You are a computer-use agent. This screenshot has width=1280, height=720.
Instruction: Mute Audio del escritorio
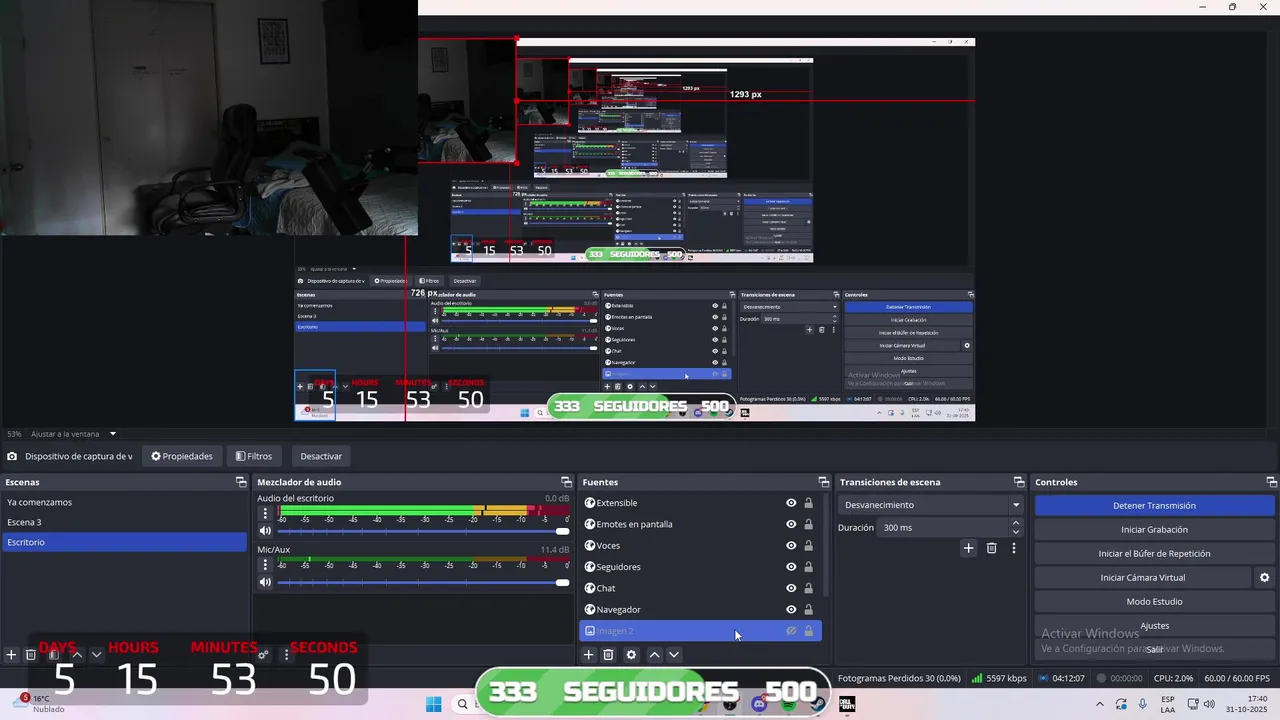(265, 531)
